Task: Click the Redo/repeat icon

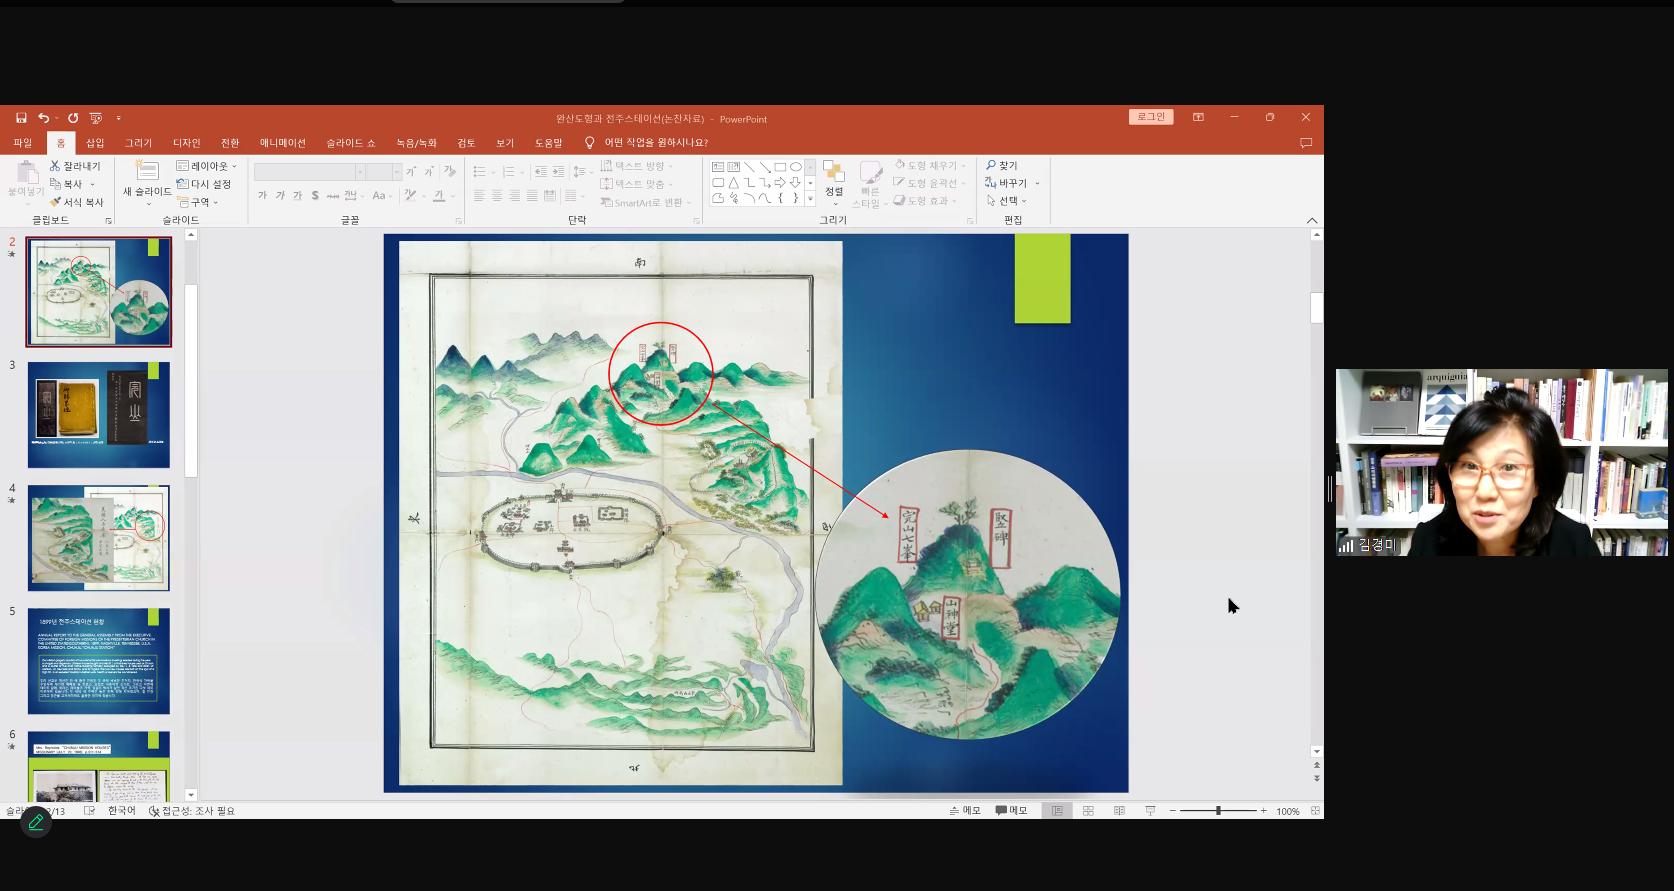Action: [x=73, y=118]
